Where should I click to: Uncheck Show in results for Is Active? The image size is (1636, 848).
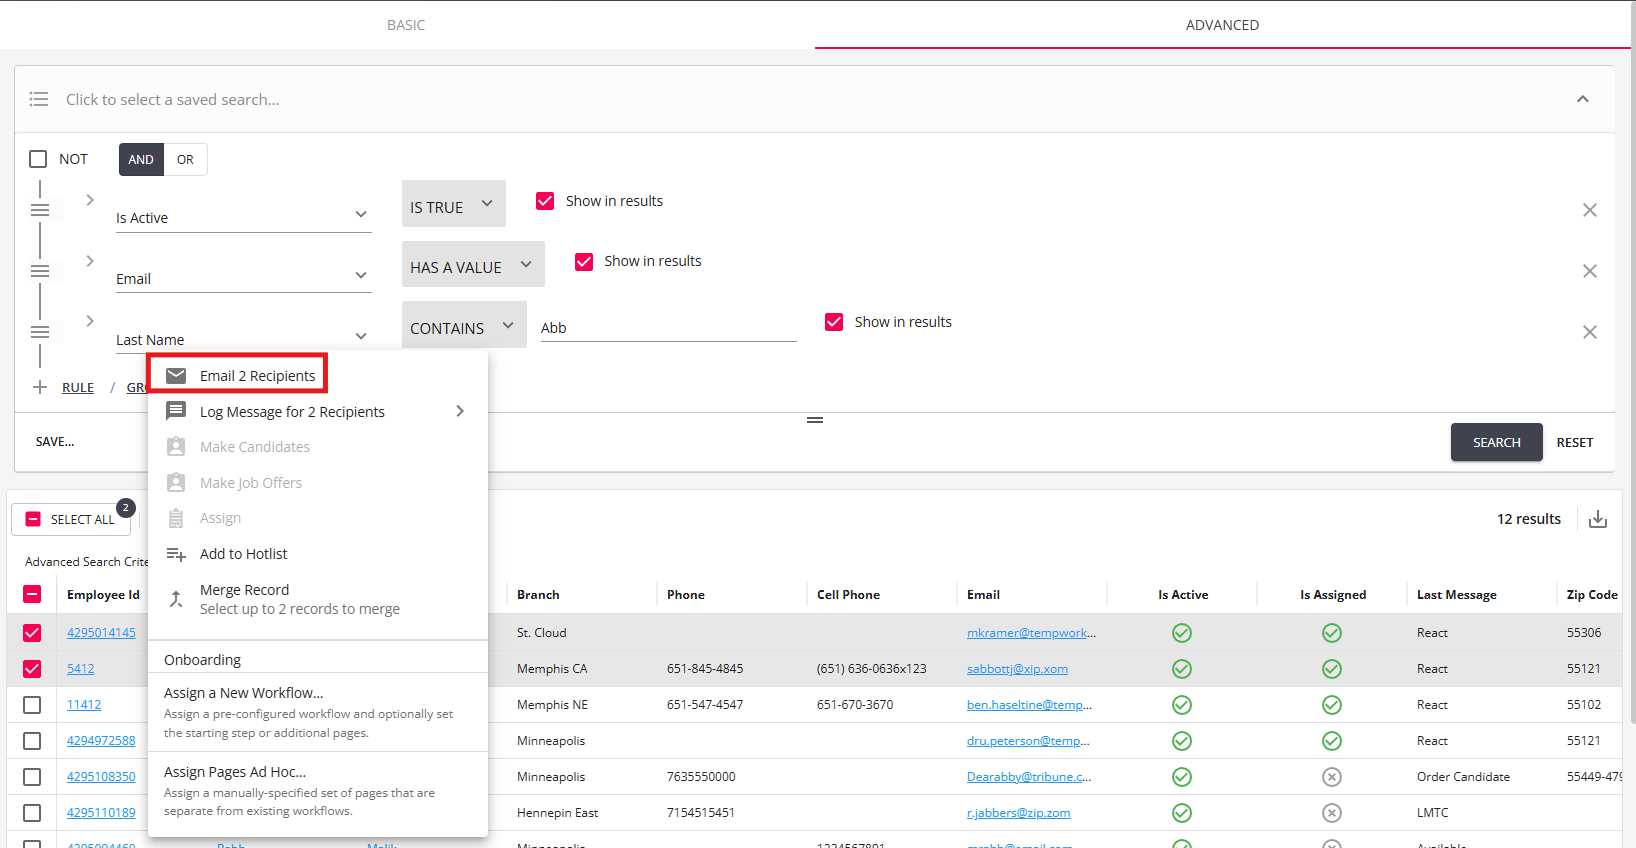pos(545,201)
